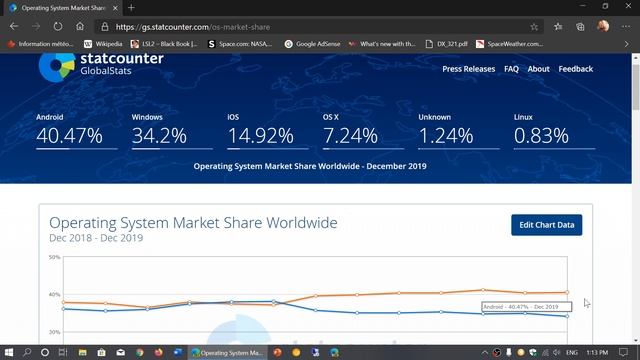This screenshot has width=640, height=360.
Task: Open Press Releases page
Action: click(469, 69)
